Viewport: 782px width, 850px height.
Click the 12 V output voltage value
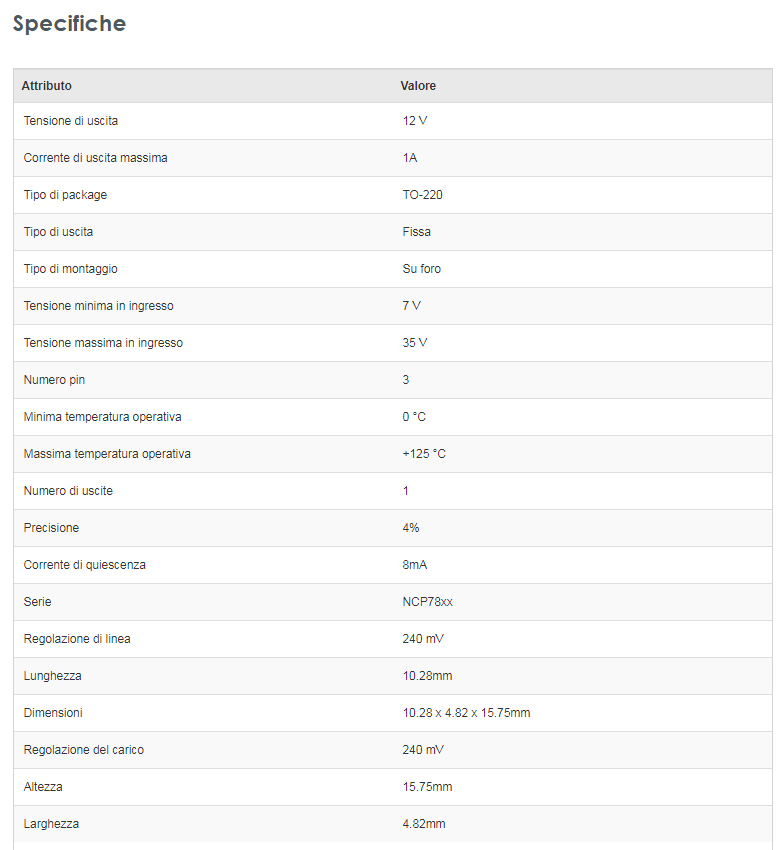point(415,121)
